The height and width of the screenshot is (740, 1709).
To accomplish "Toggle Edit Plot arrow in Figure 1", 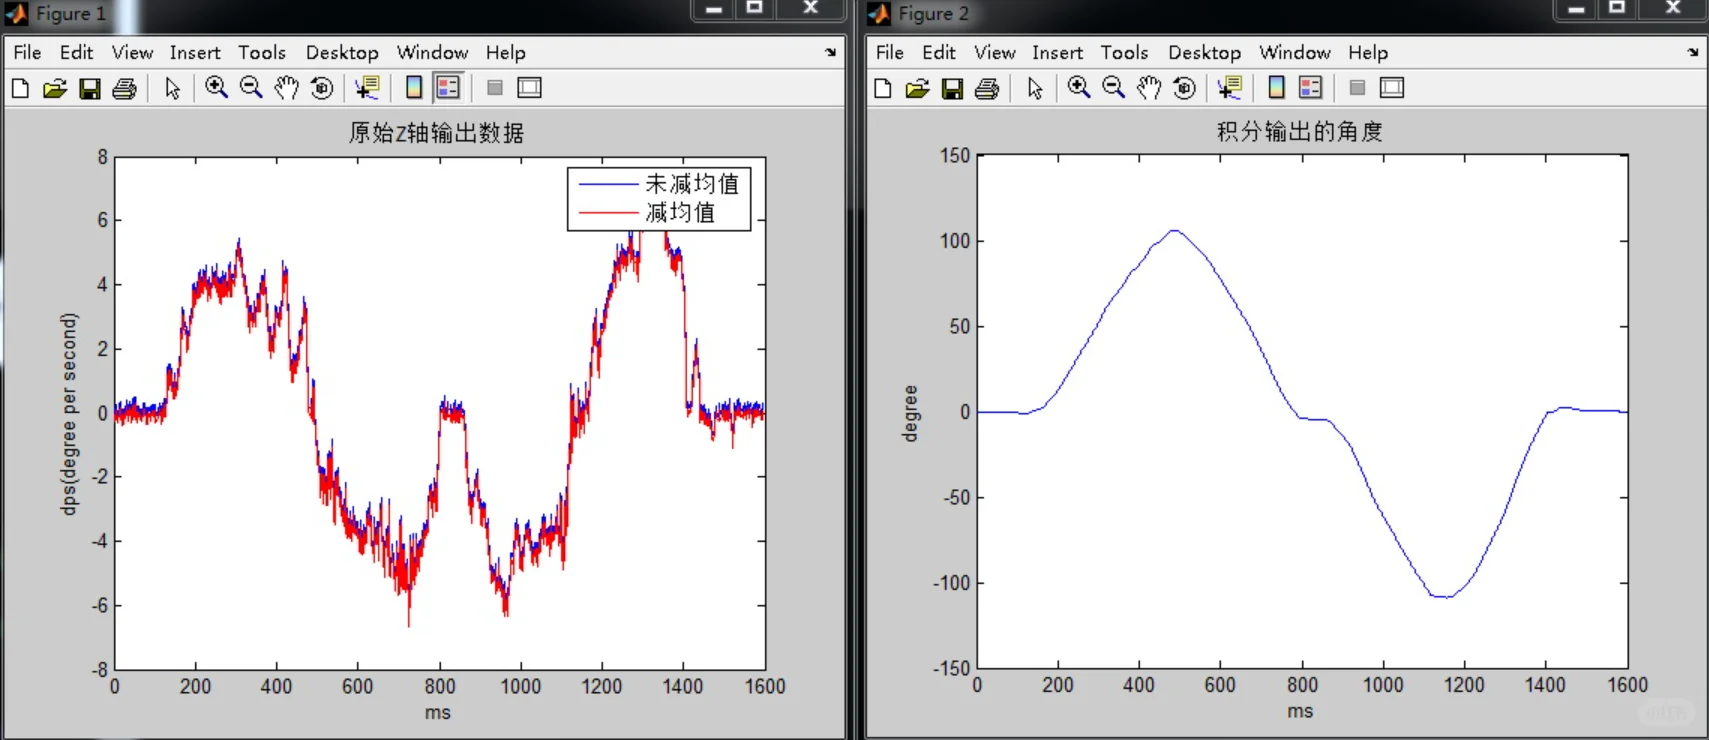I will pos(172,88).
